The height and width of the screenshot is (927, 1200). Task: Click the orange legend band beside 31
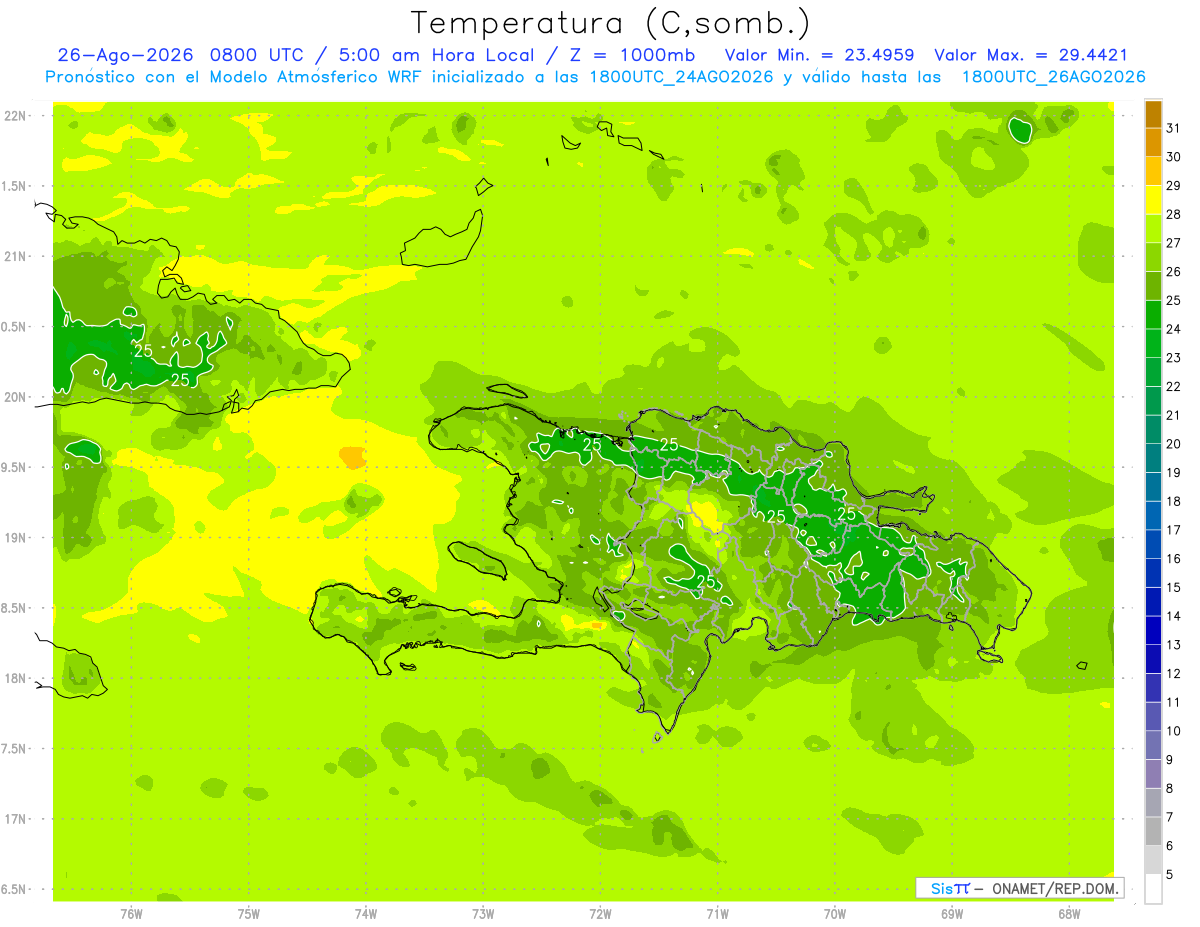[x=1153, y=115]
